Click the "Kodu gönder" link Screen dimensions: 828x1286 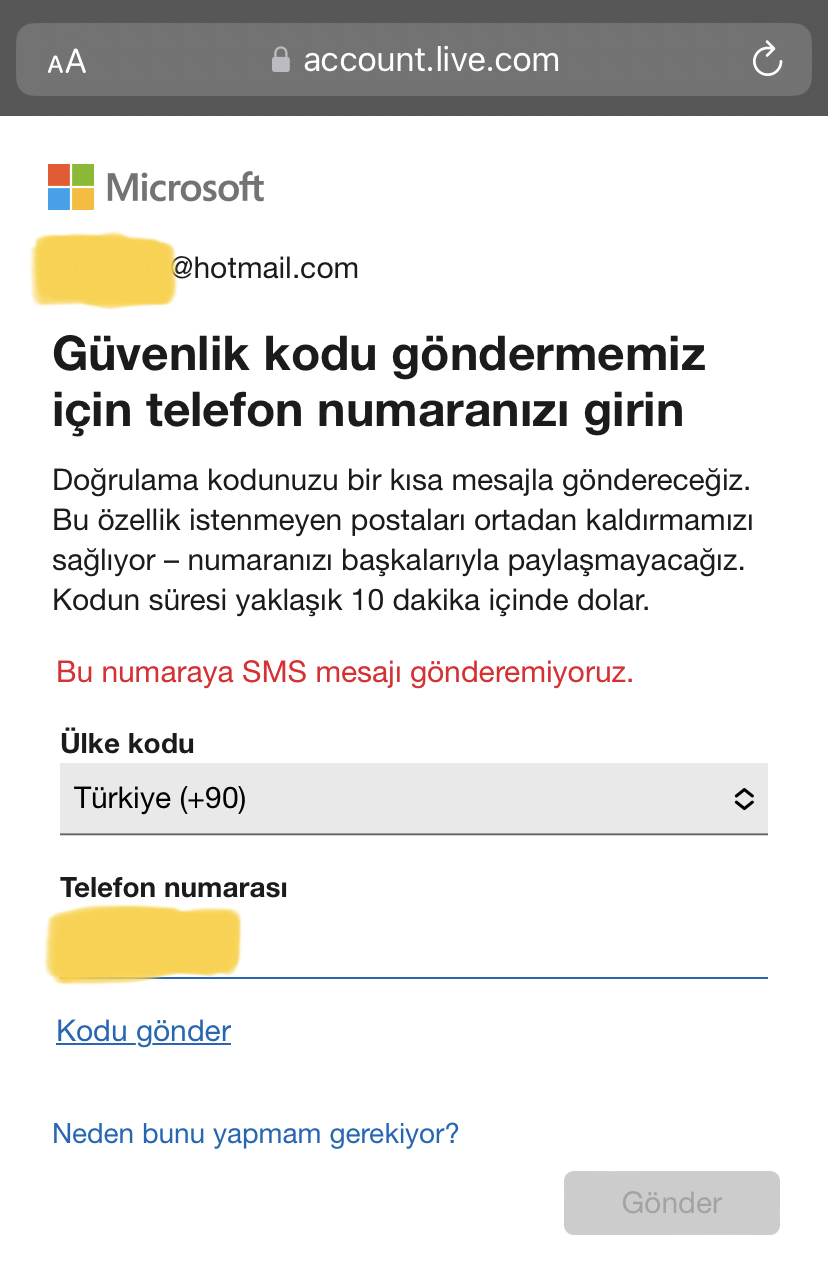pyautogui.click(x=144, y=1031)
